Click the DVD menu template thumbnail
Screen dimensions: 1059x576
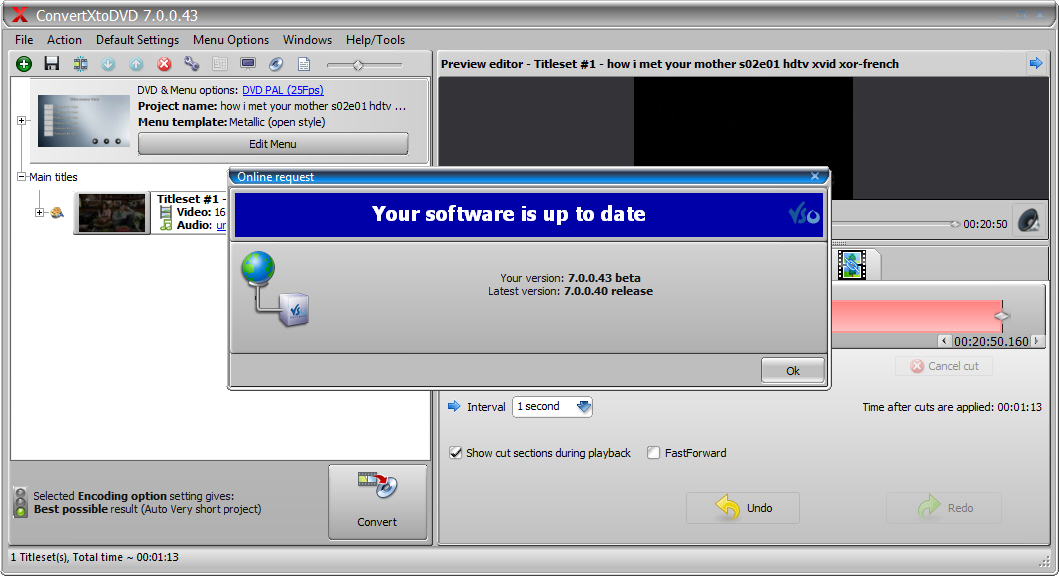click(x=84, y=121)
